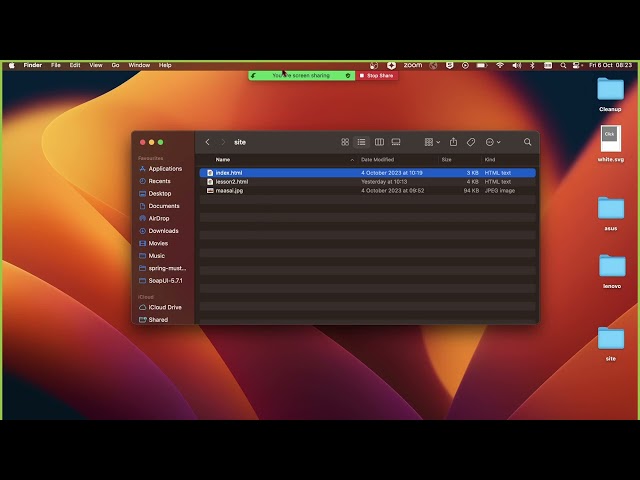Select the lesson2.html file row
The image size is (640, 480).
click(x=367, y=182)
